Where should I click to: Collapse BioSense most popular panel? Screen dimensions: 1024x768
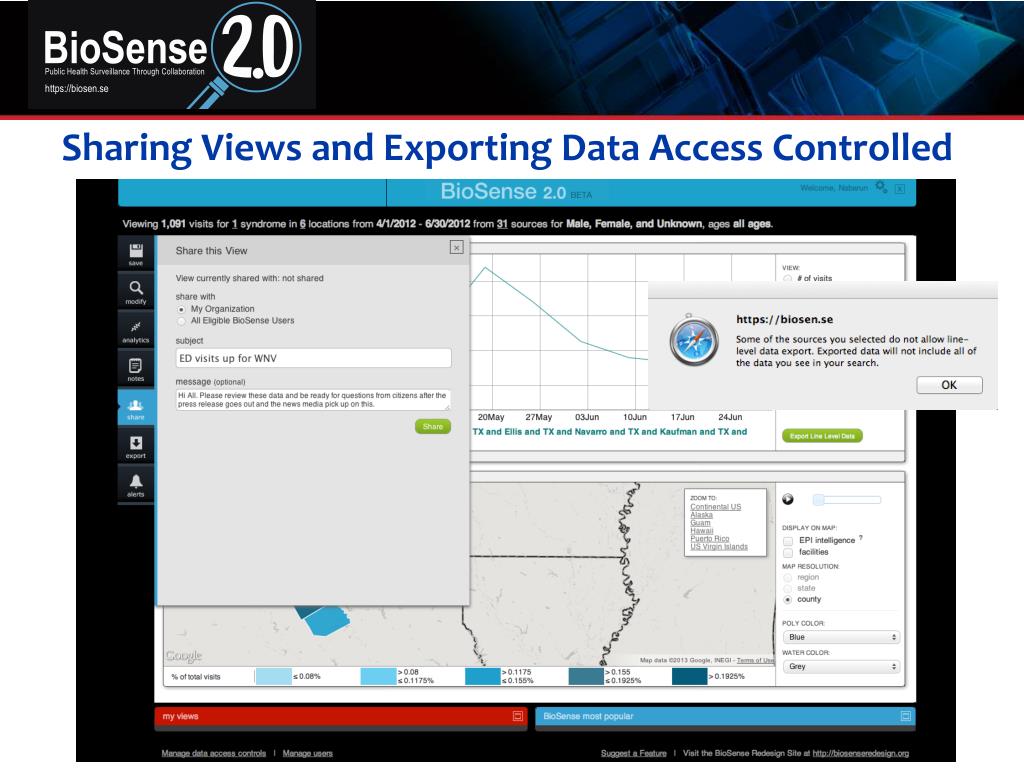906,716
